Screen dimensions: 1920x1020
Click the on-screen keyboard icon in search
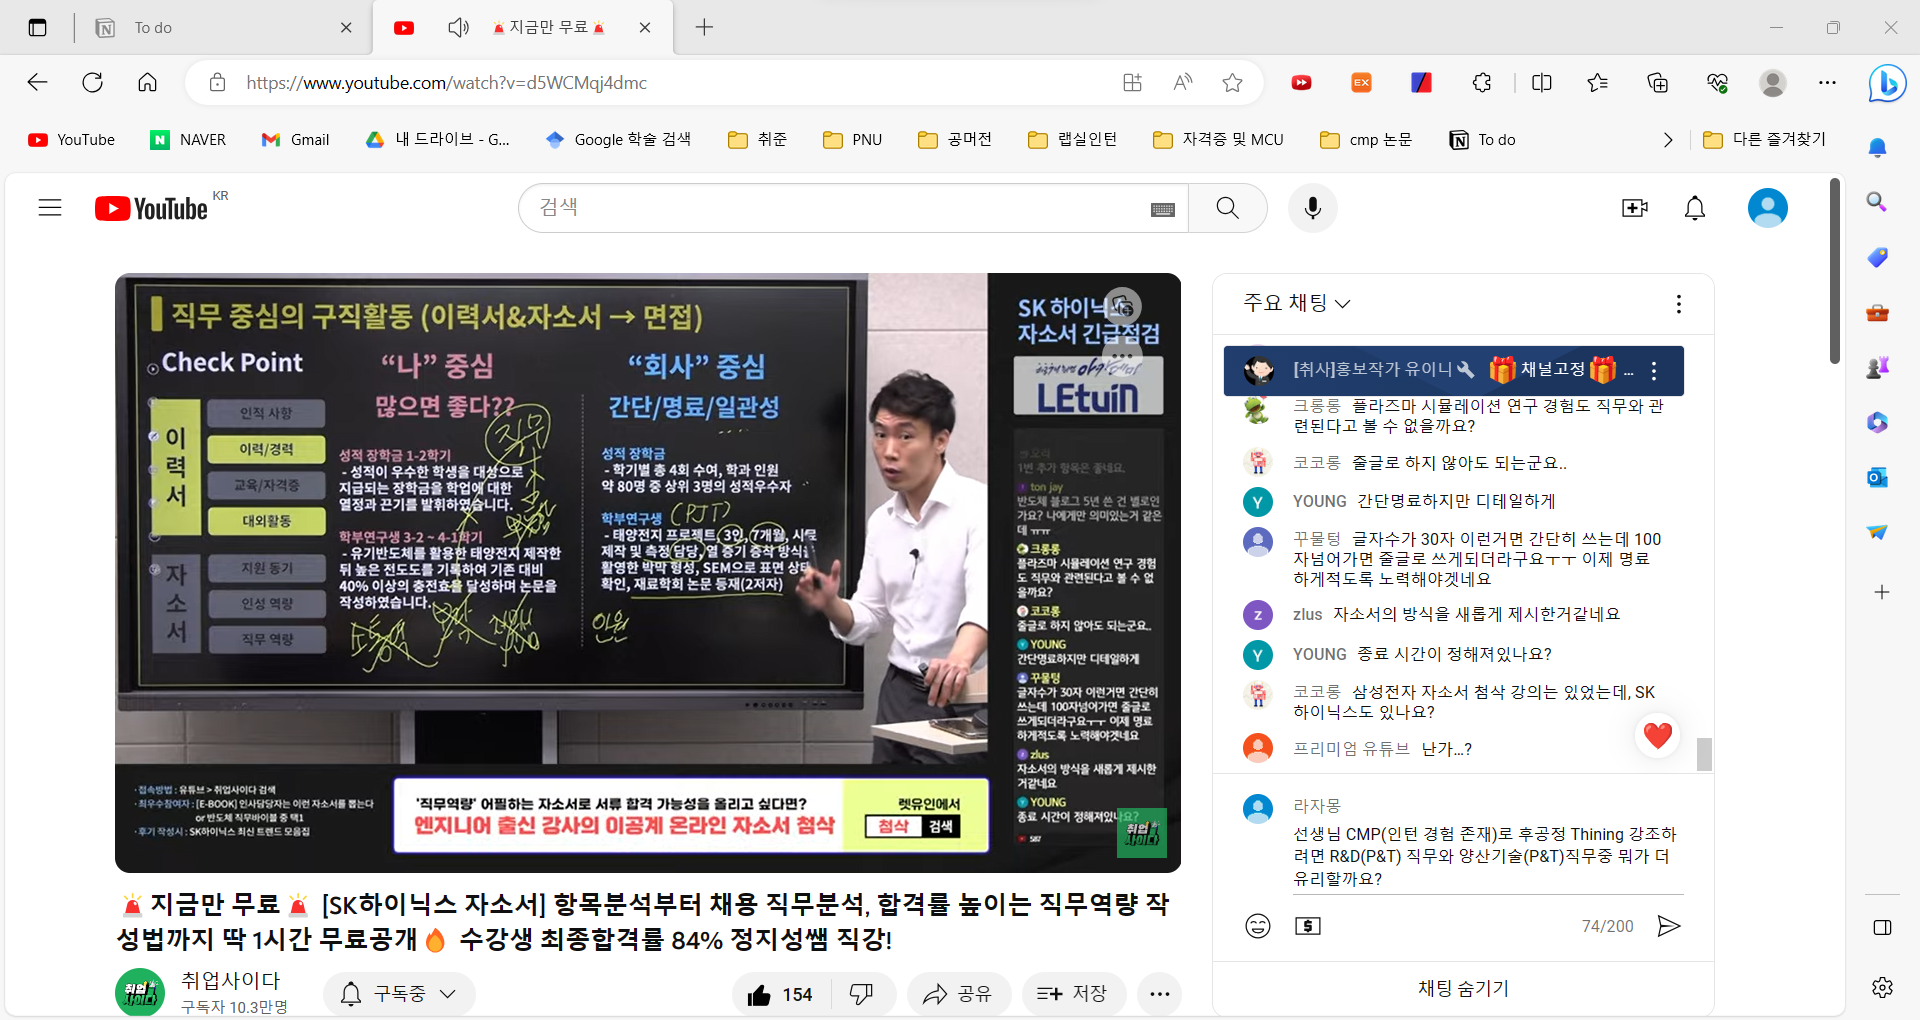tap(1162, 209)
